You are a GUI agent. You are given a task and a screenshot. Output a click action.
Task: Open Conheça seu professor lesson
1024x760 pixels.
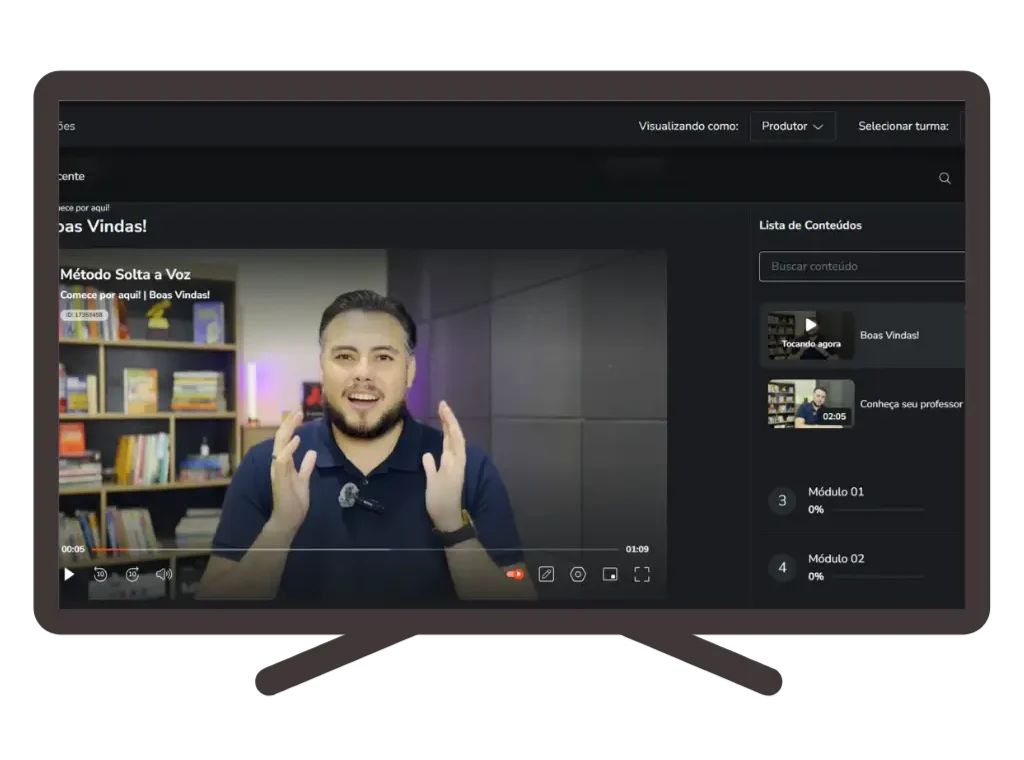click(910, 404)
